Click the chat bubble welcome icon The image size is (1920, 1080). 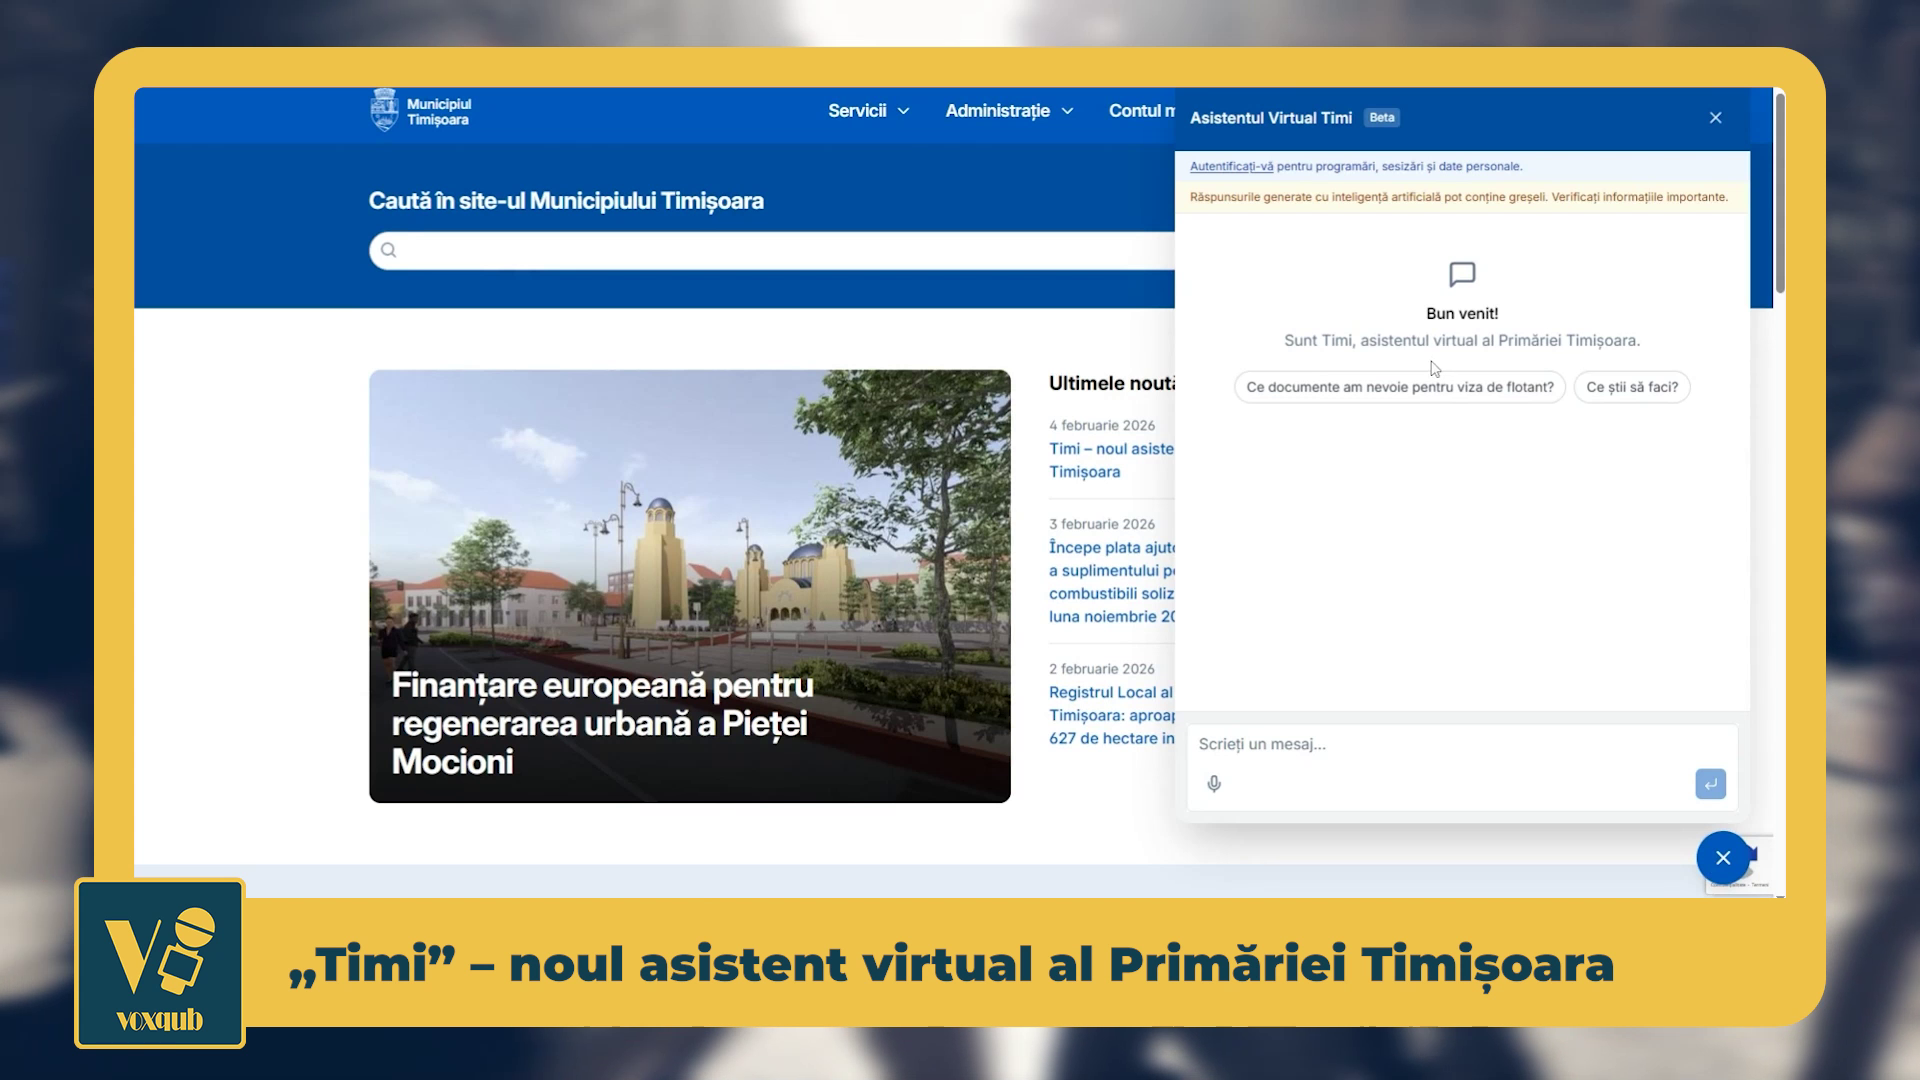(x=1462, y=274)
